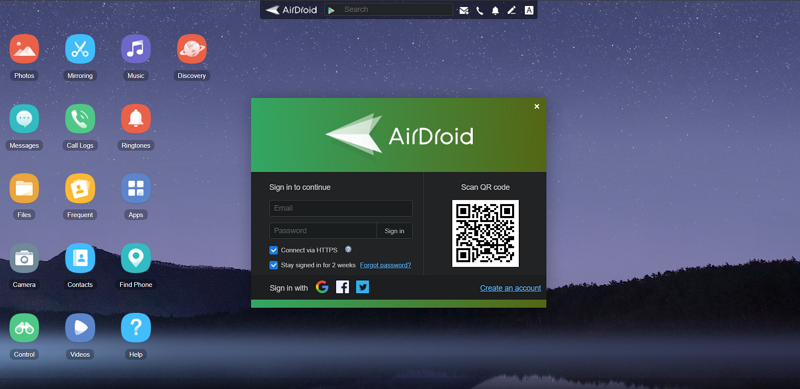Open the Music app icon
800x389 pixels.
136,49
